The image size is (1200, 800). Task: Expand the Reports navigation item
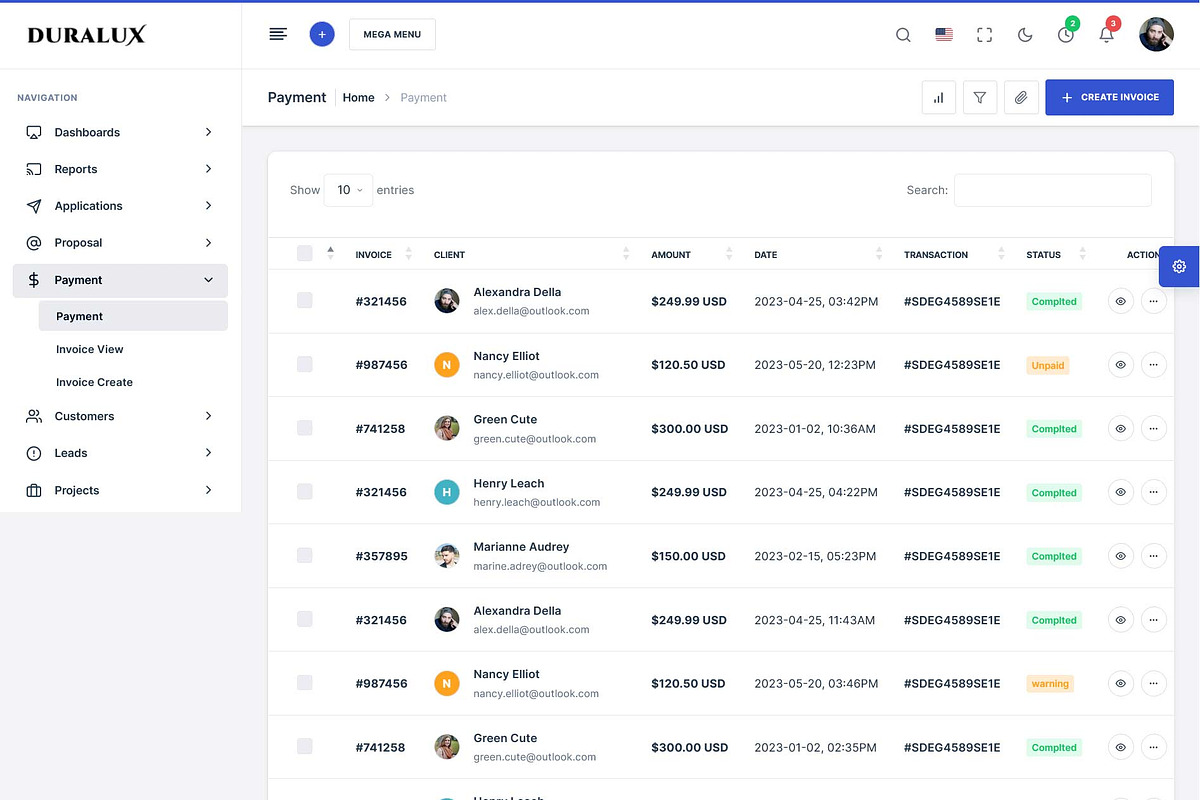coord(120,169)
